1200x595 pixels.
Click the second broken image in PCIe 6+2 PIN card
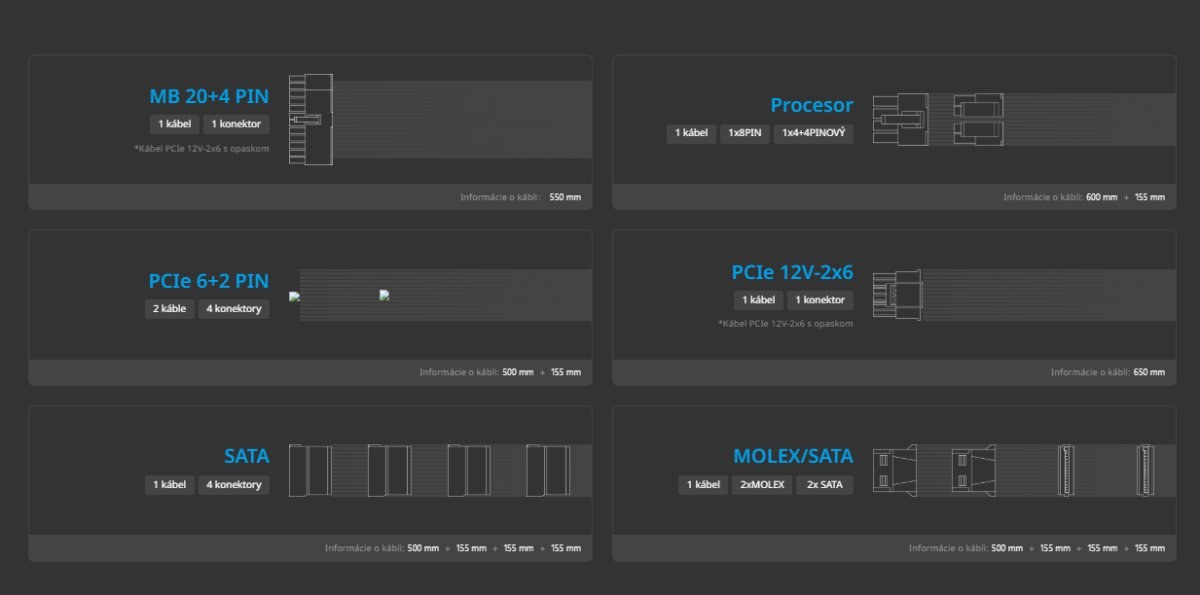[x=384, y=296]
